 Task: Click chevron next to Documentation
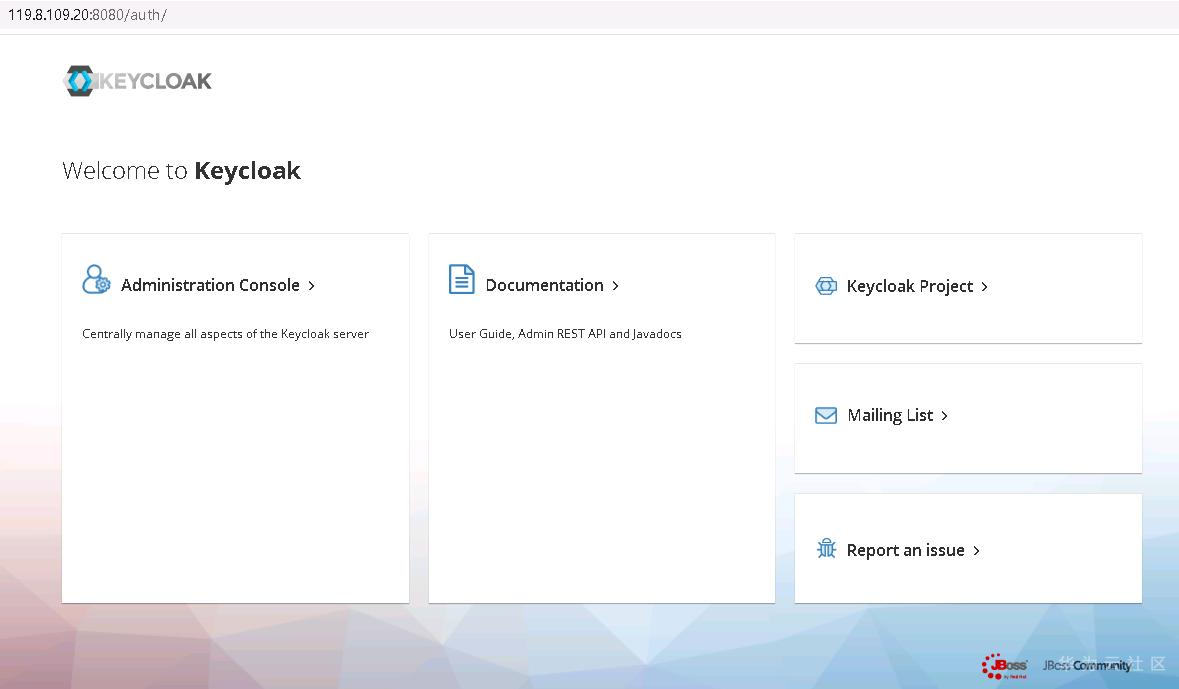(x=615, y=286)
